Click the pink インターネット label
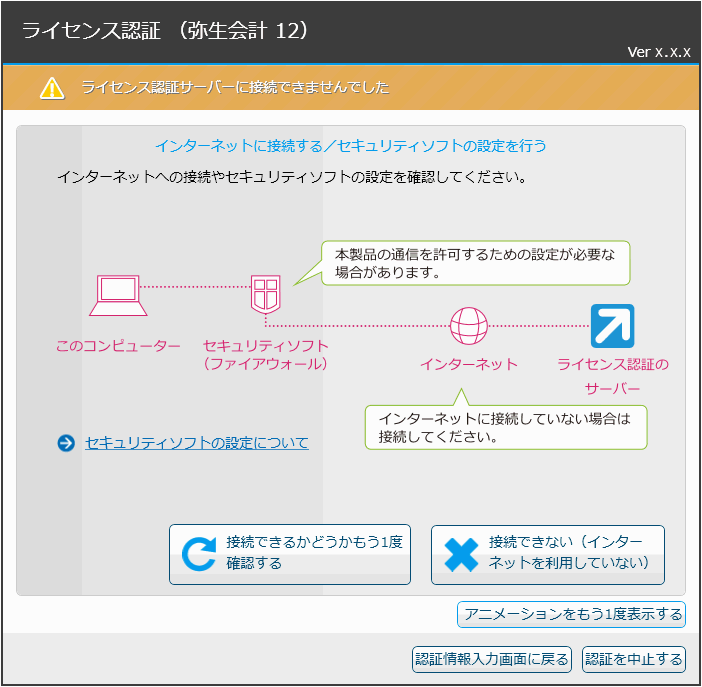 coord(468,364)
